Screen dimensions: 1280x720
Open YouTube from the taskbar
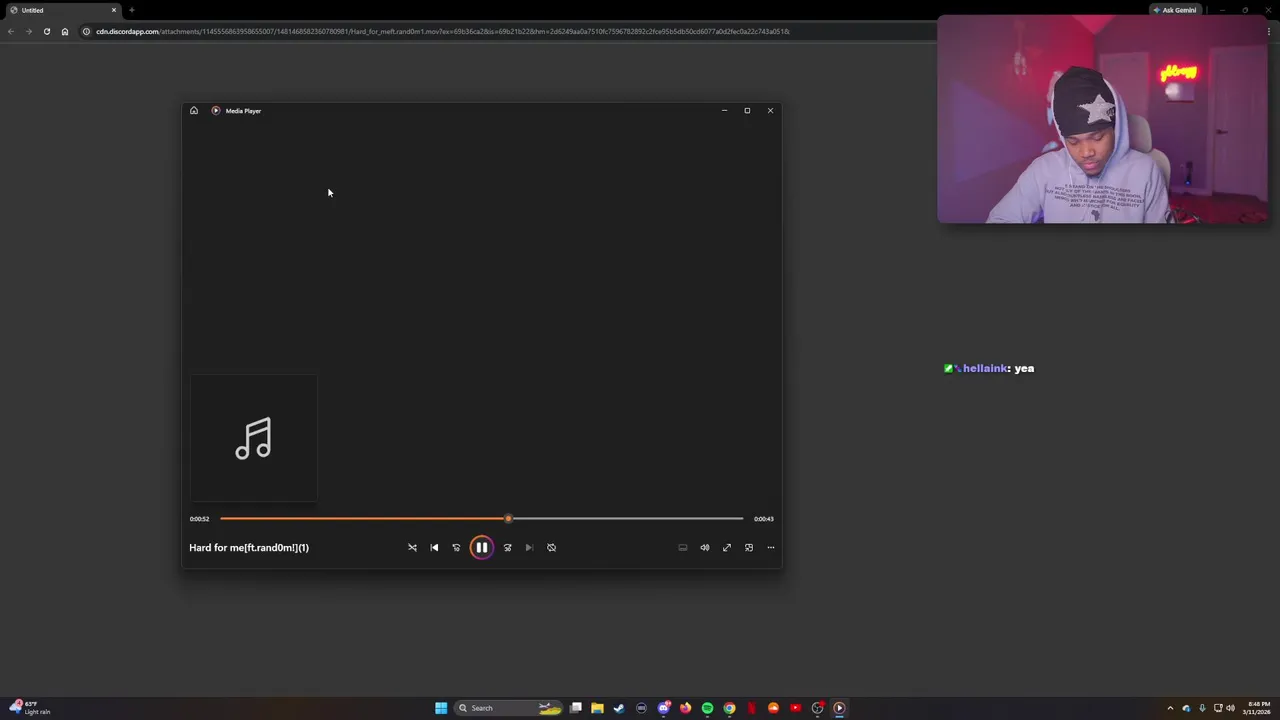pos(795,708)
